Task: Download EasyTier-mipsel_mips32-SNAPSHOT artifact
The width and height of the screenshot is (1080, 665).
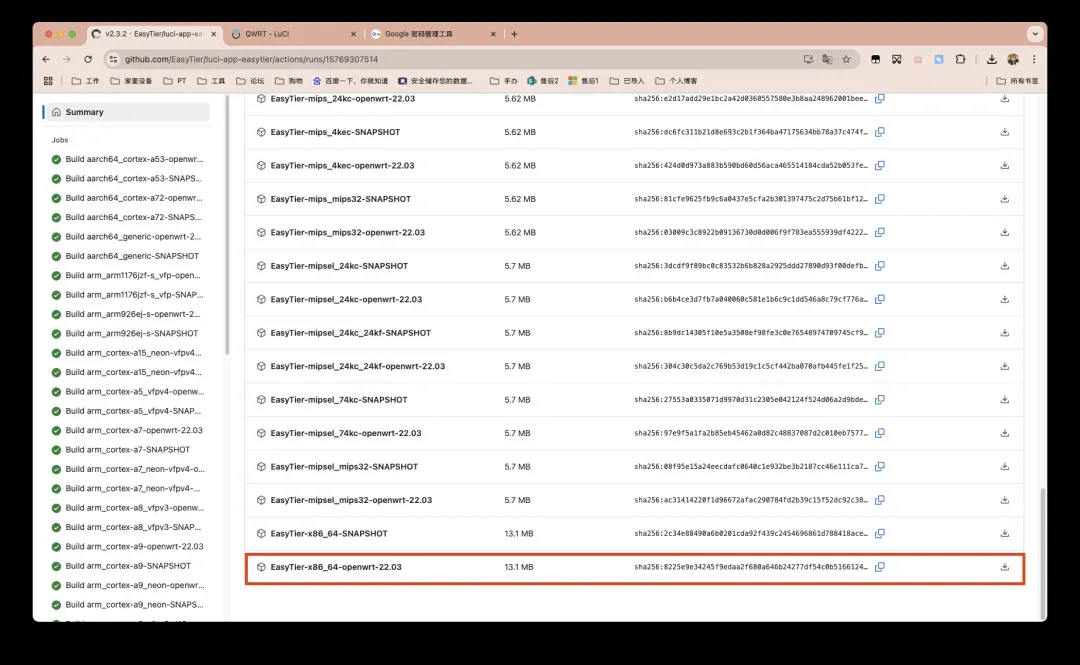Action: pos(1004,467)
